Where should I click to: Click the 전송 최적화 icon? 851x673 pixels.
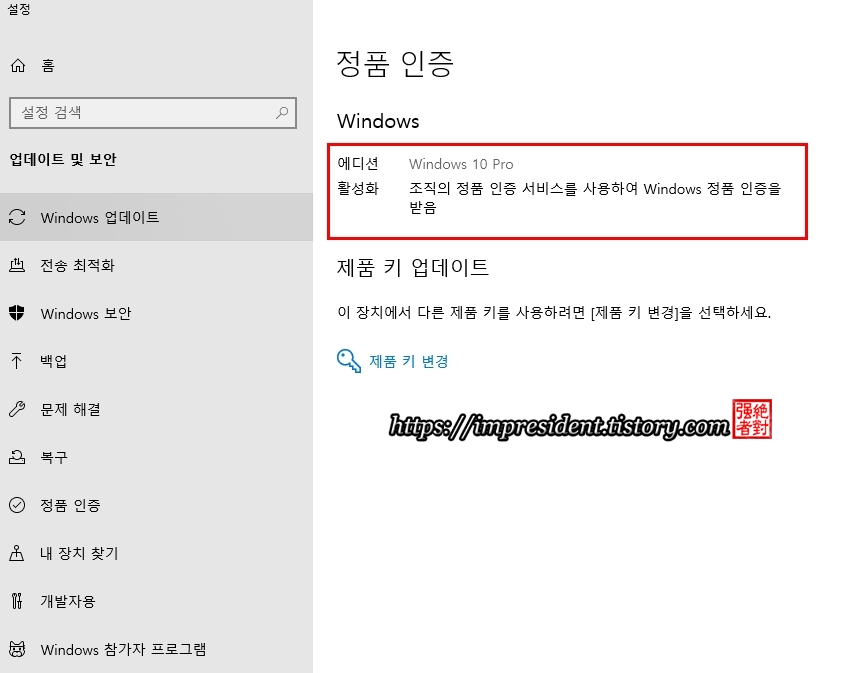click(17, 265)
